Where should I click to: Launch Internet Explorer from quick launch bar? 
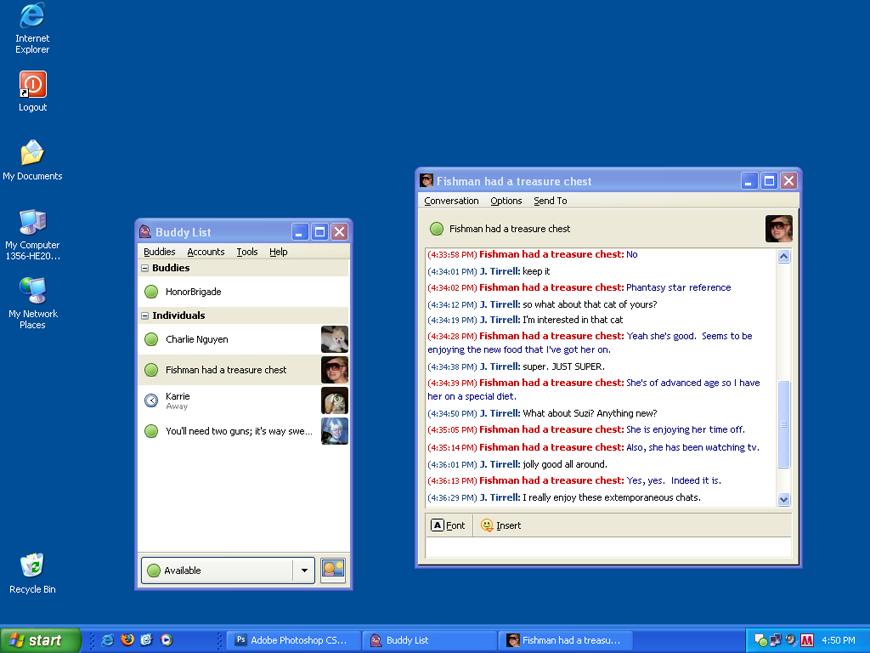[108, 640]
